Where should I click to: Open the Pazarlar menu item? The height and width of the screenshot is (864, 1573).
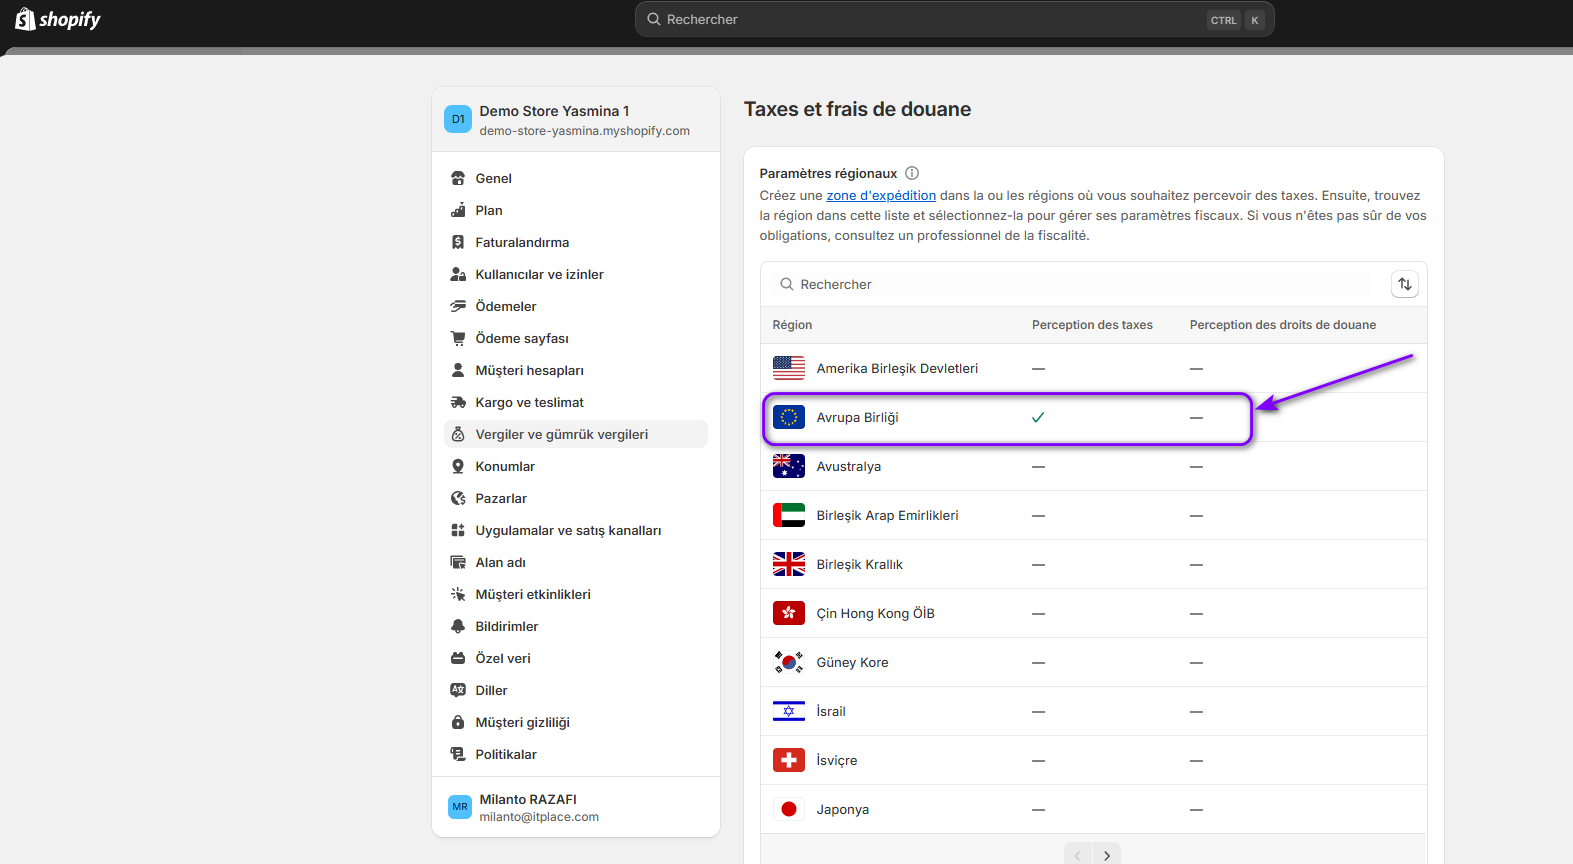pyautogui.click(x=576, y=498)
